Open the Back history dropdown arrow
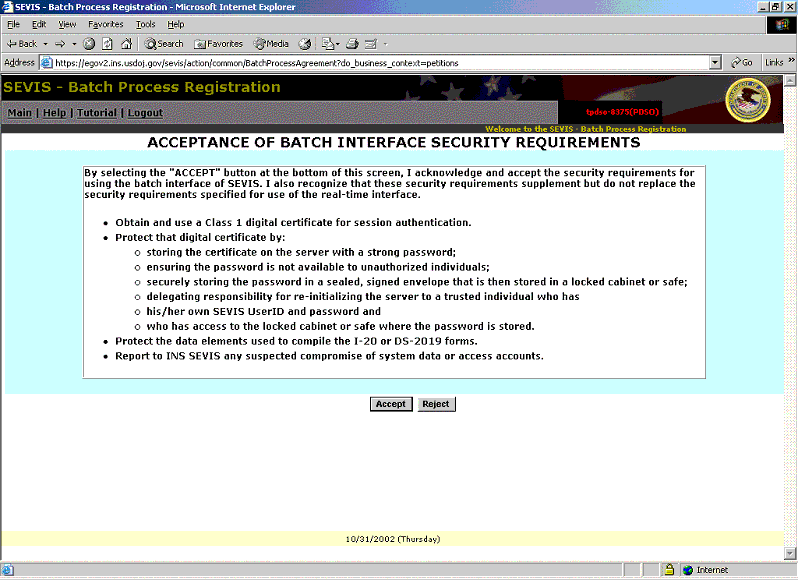 pos(45,44)
